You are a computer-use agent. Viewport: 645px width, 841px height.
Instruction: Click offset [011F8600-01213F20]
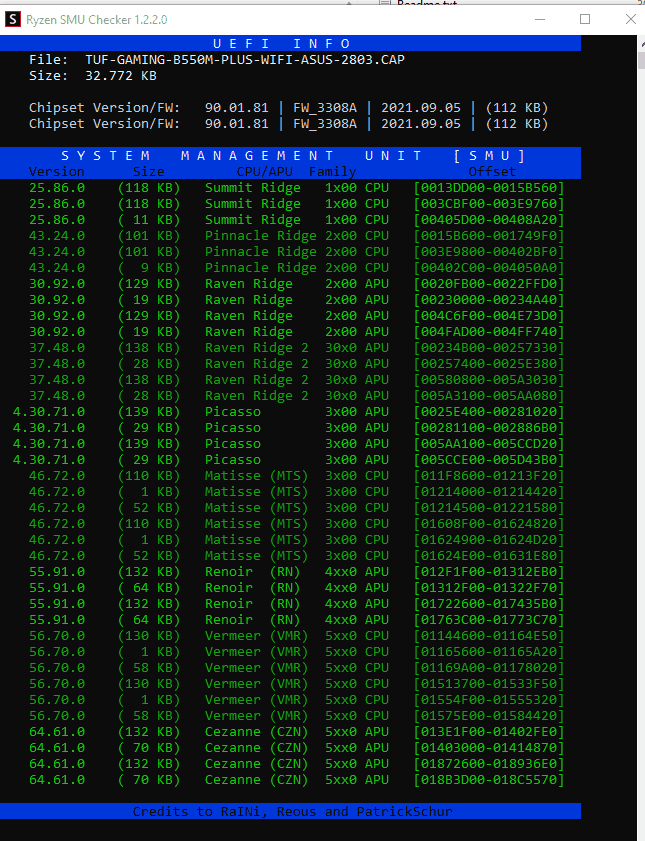click(488, 476)
